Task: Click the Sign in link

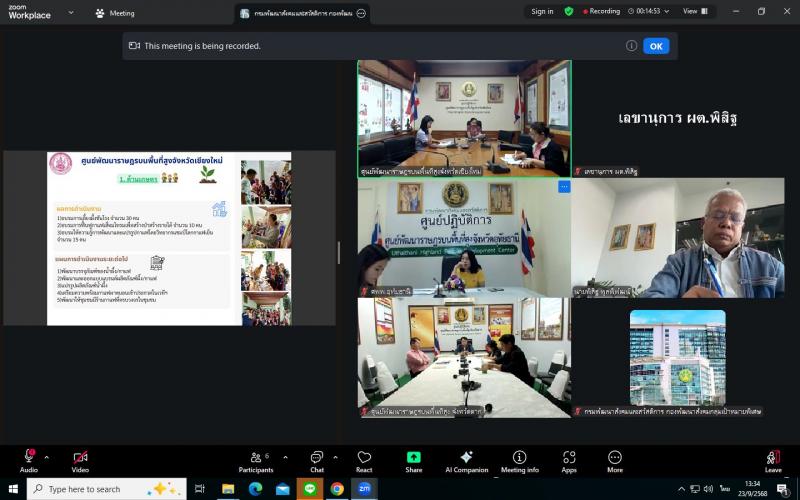Action: (x=542, y=11)
